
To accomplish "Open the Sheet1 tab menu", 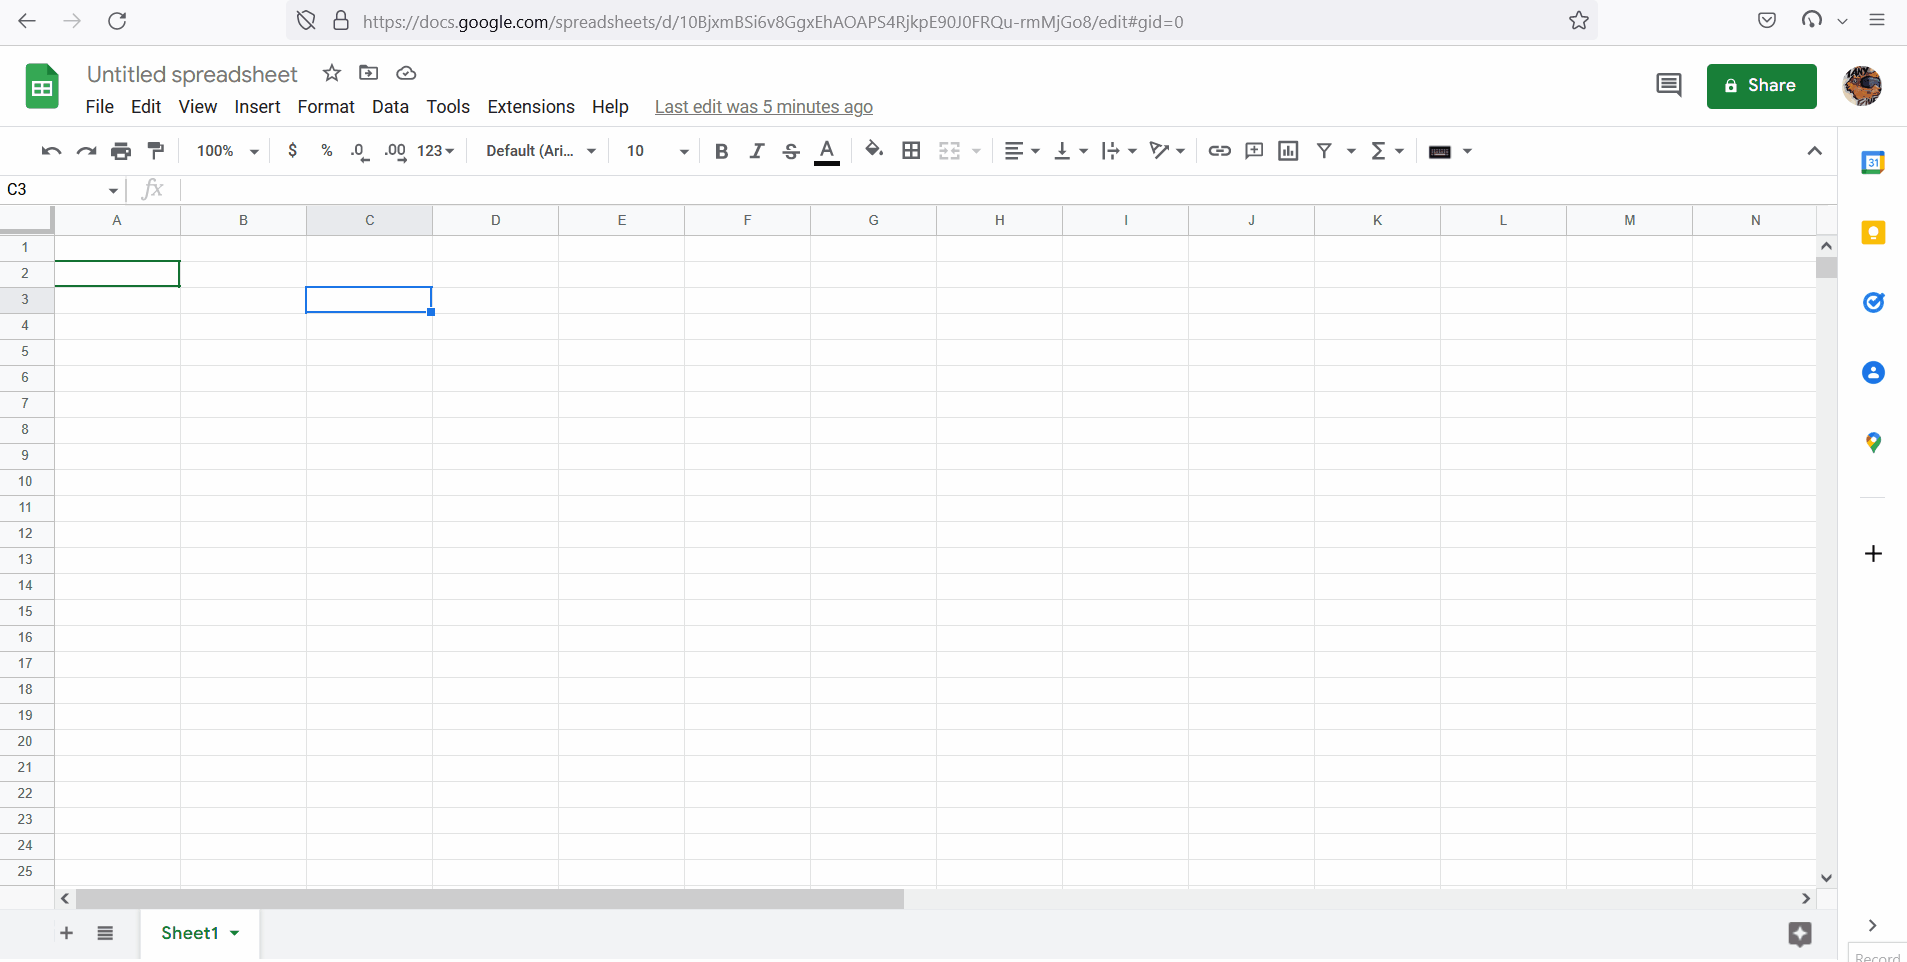I will point(234,933).
